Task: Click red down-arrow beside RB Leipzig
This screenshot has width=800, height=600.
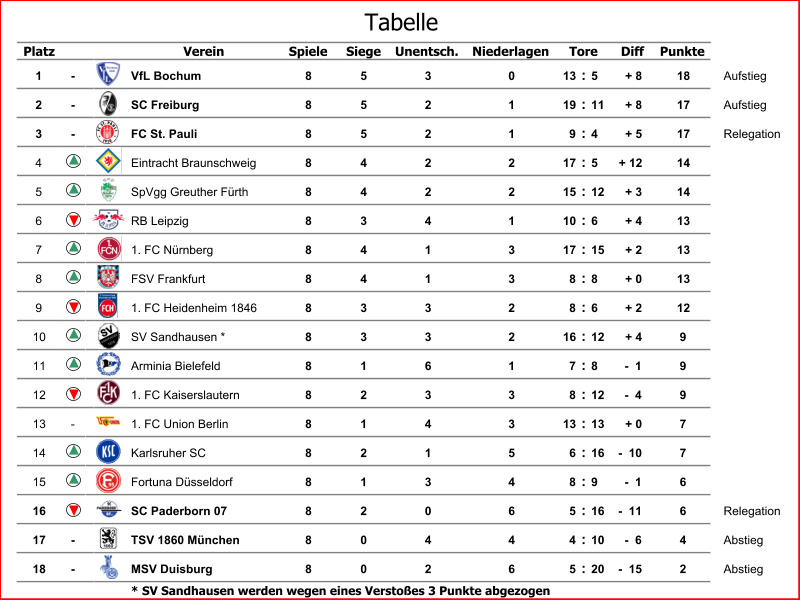Action: (73, 220)
